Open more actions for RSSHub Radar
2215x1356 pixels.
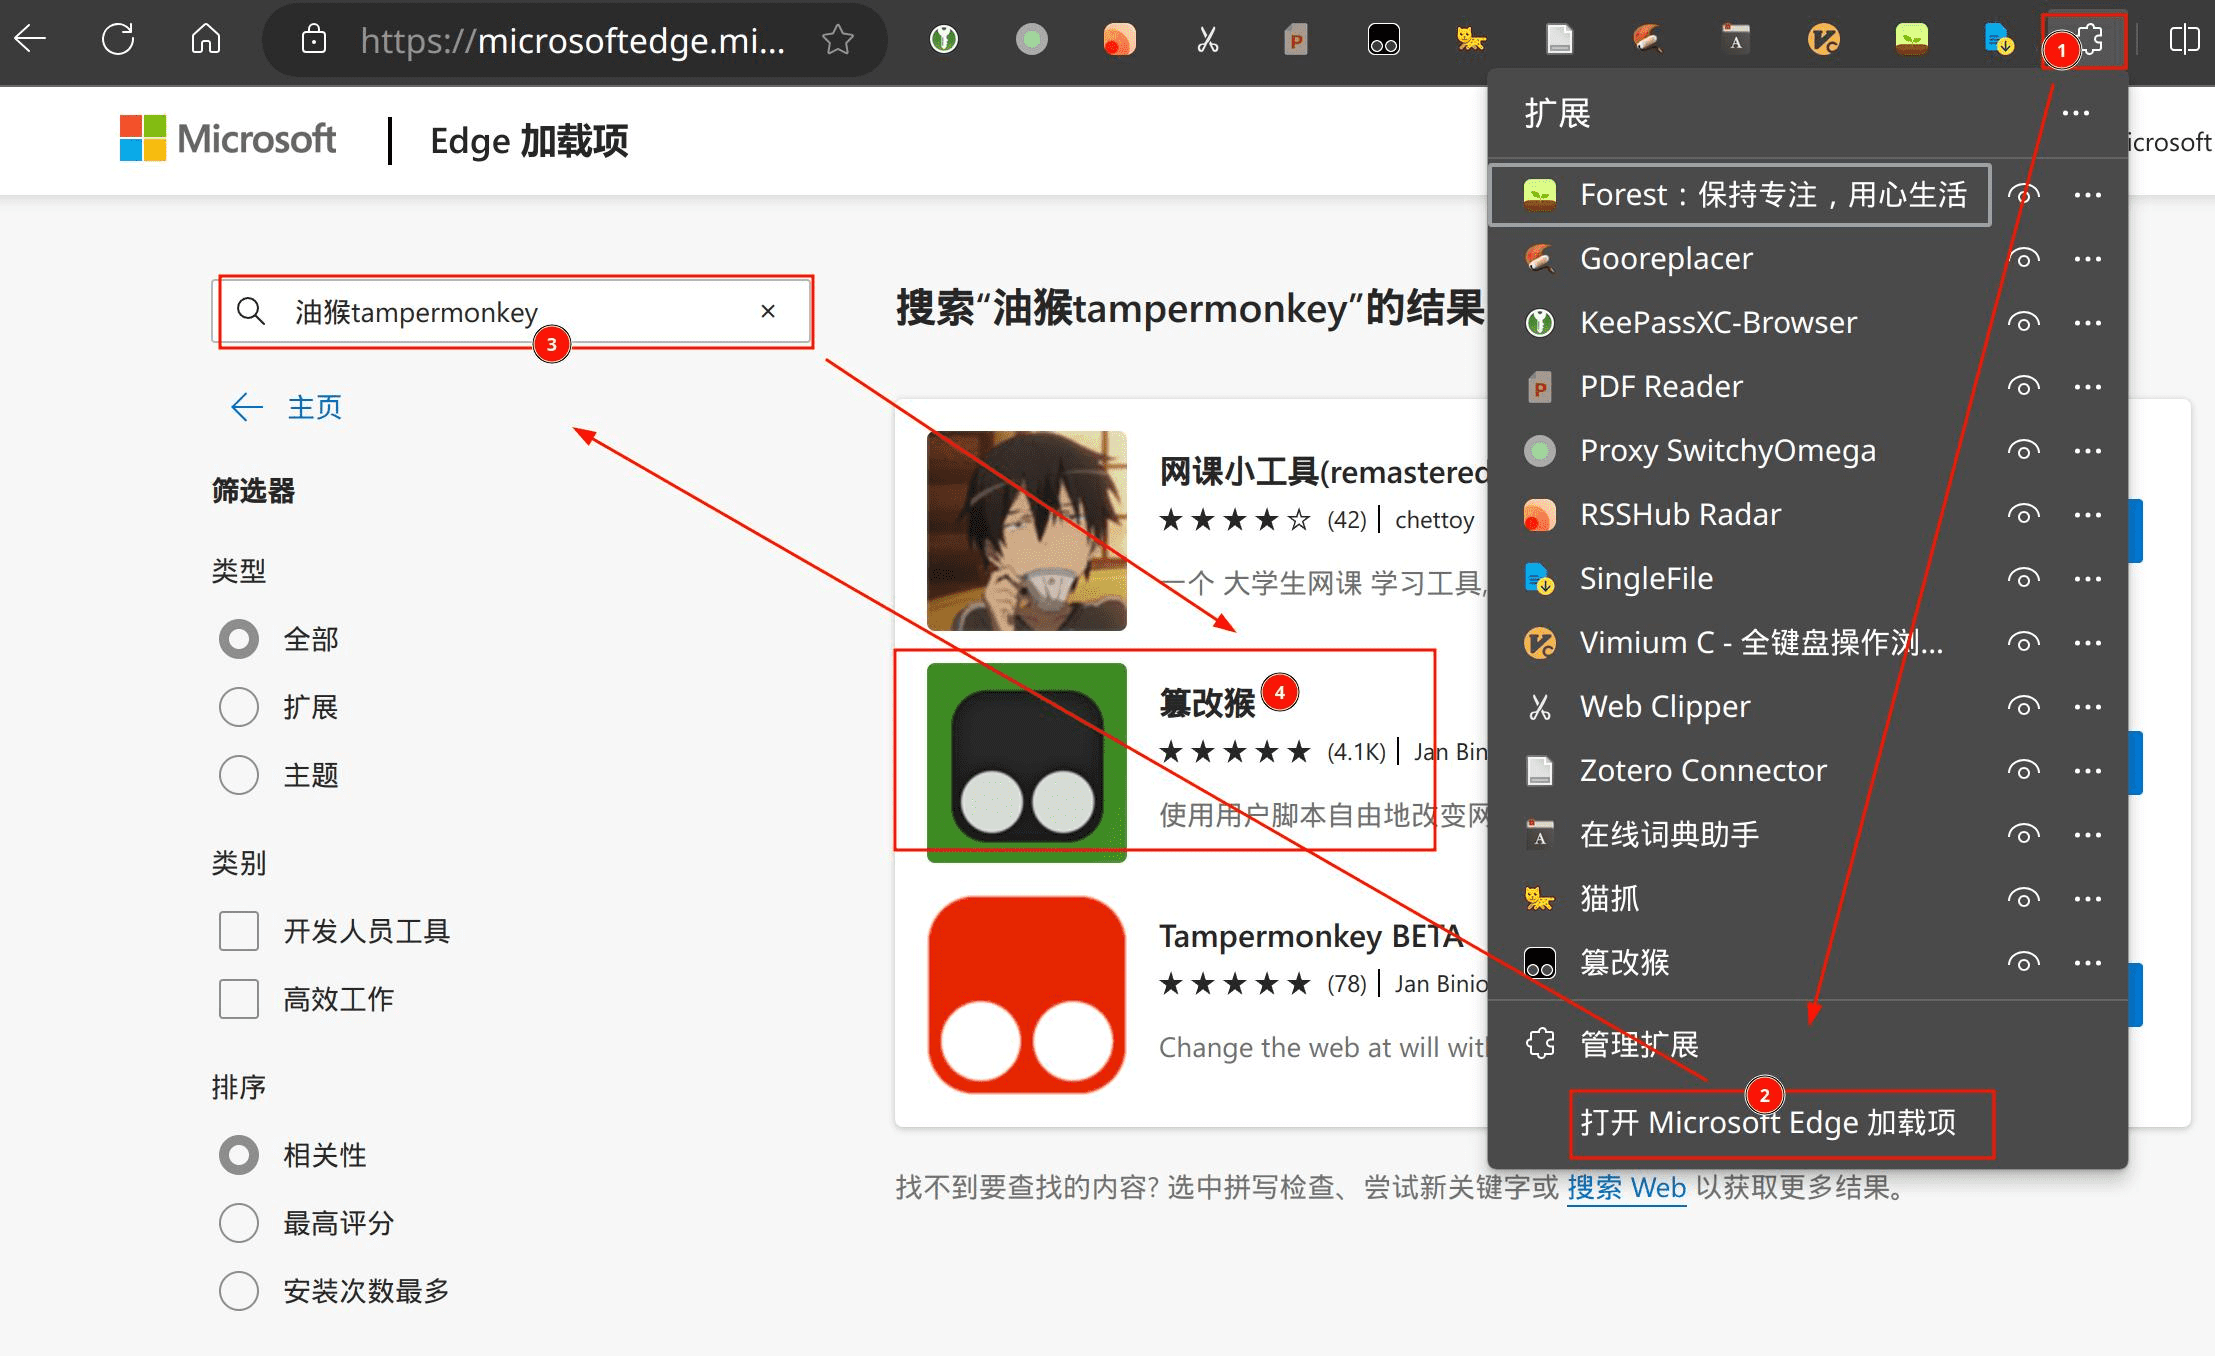coord(2088,514)
